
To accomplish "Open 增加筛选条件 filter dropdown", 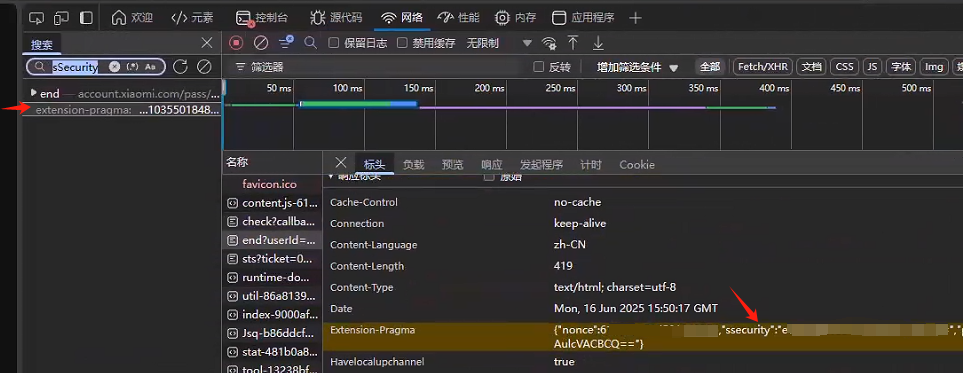I will 637,67.
